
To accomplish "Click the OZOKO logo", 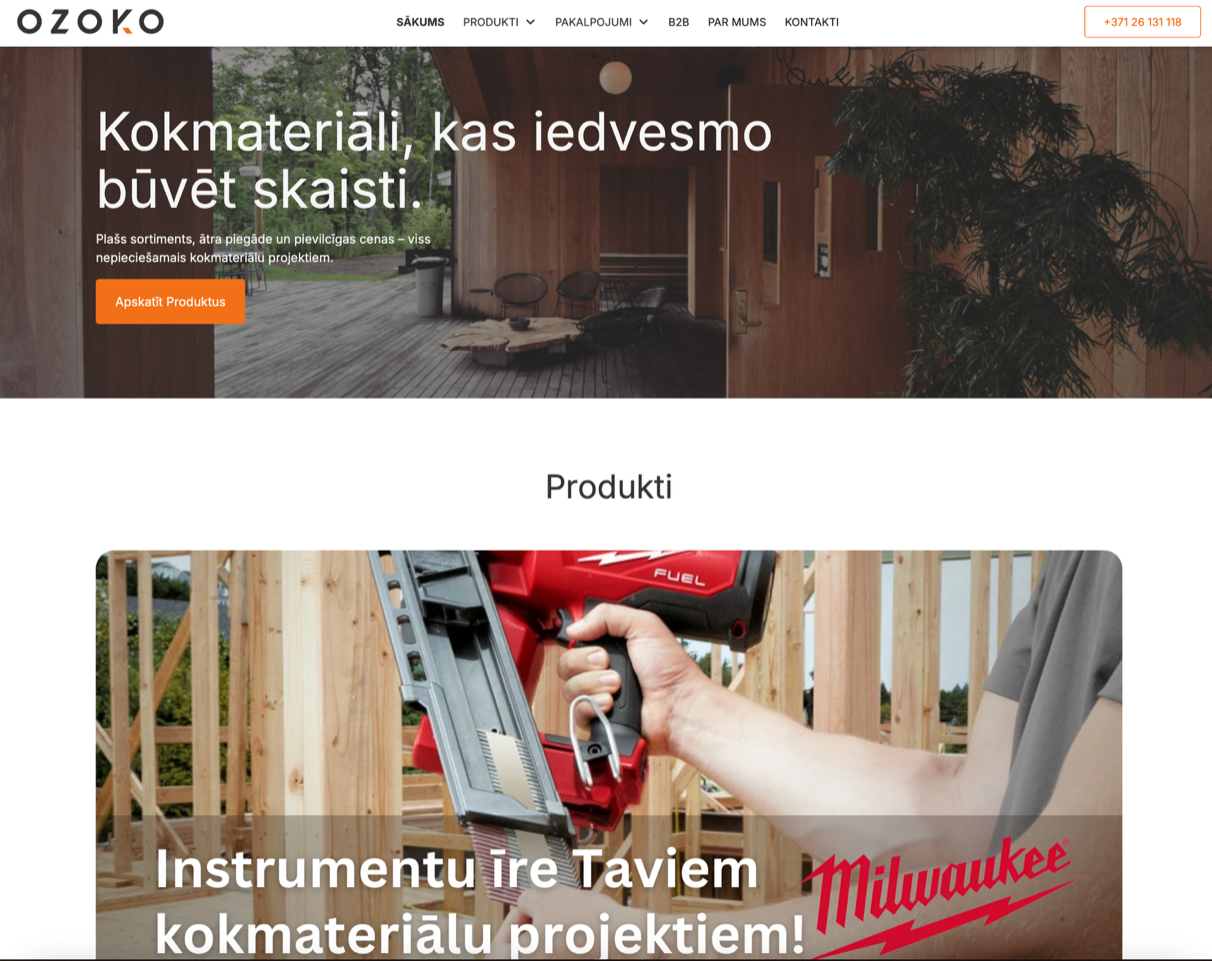I will 90,21.
